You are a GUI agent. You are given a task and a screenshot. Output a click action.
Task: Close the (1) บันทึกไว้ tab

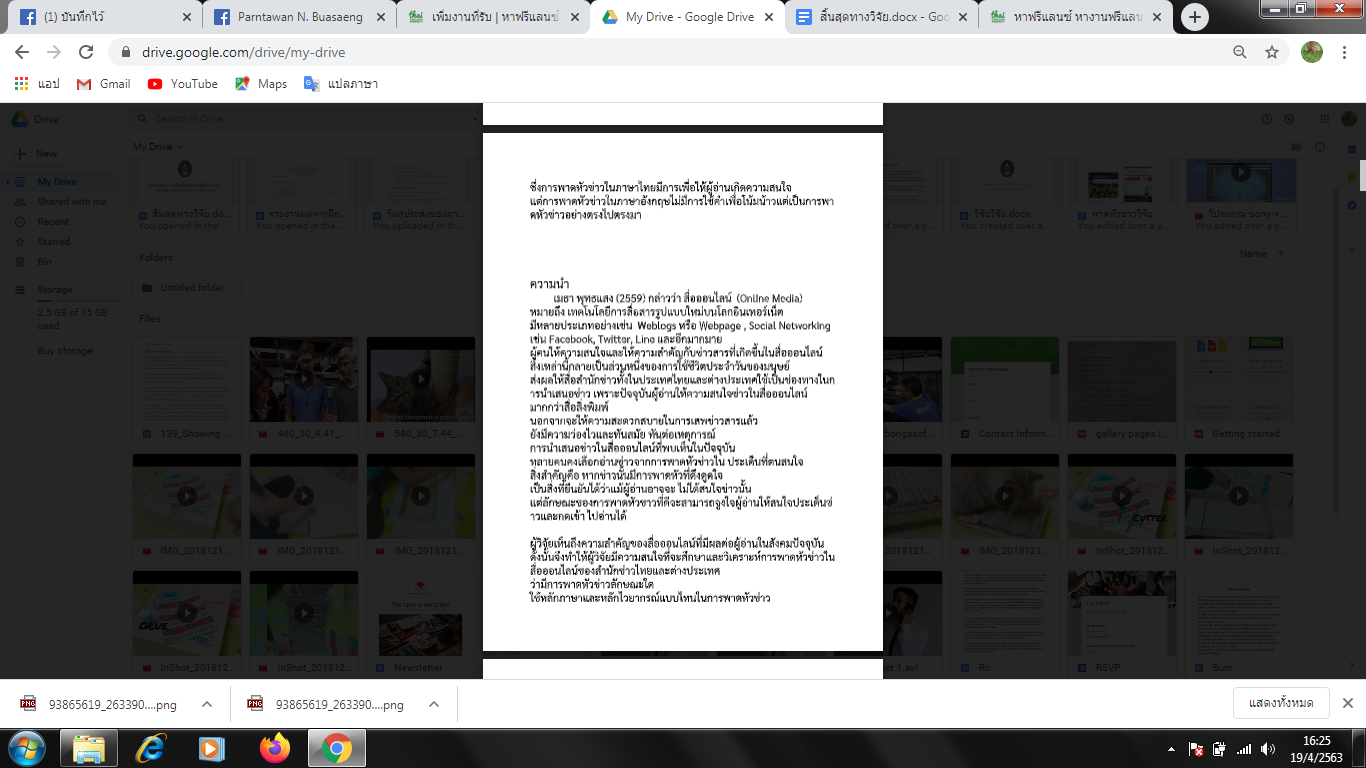pos(187,17)
